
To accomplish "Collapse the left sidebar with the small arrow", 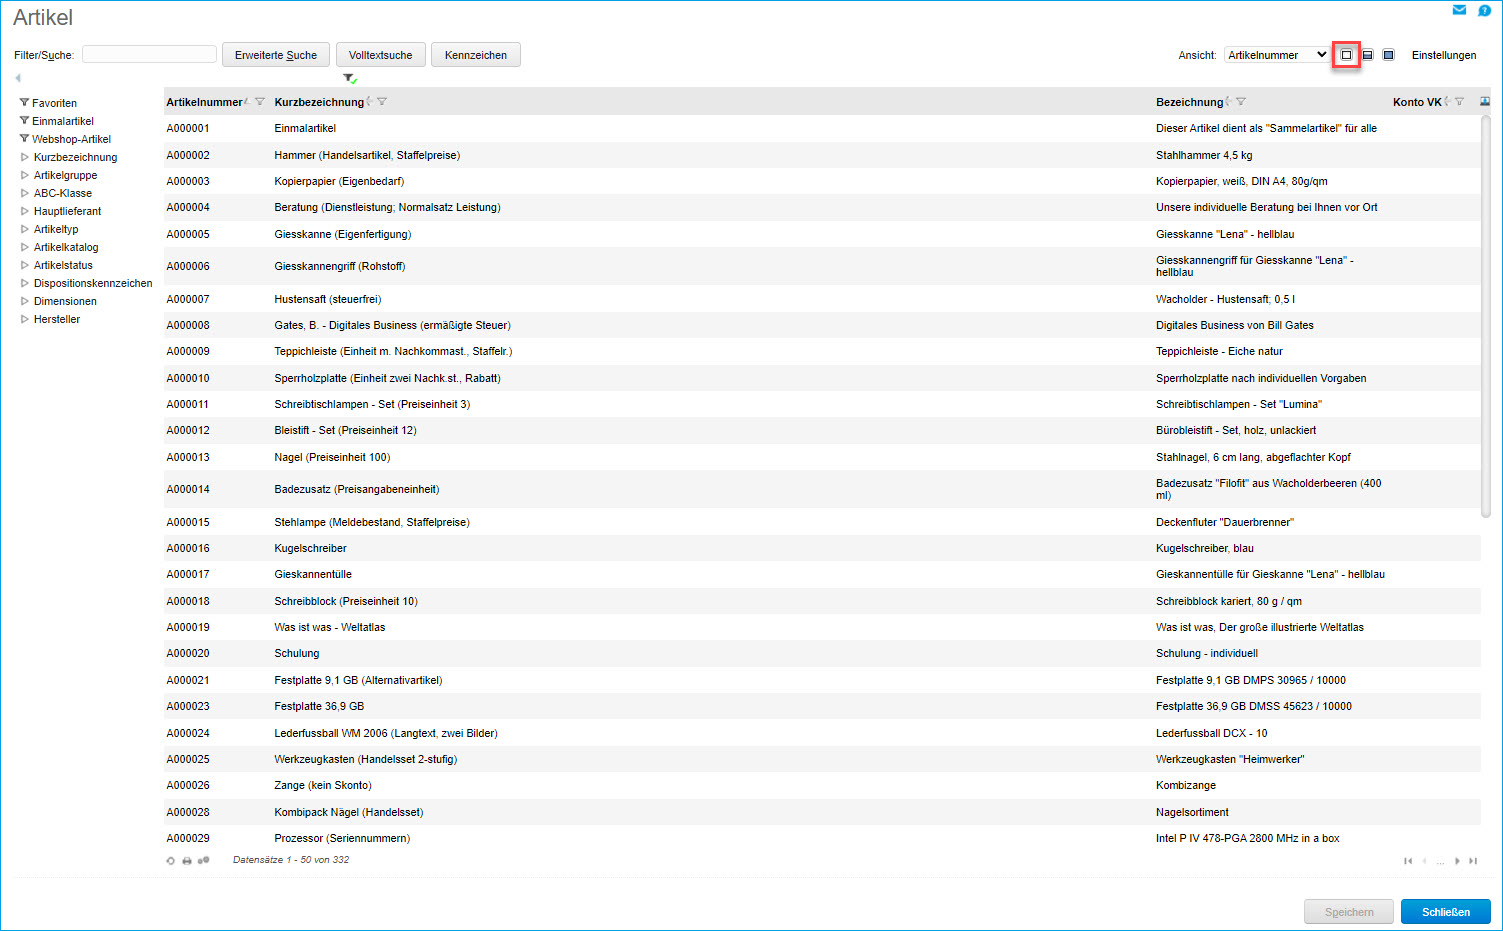I will click(18, 78).
